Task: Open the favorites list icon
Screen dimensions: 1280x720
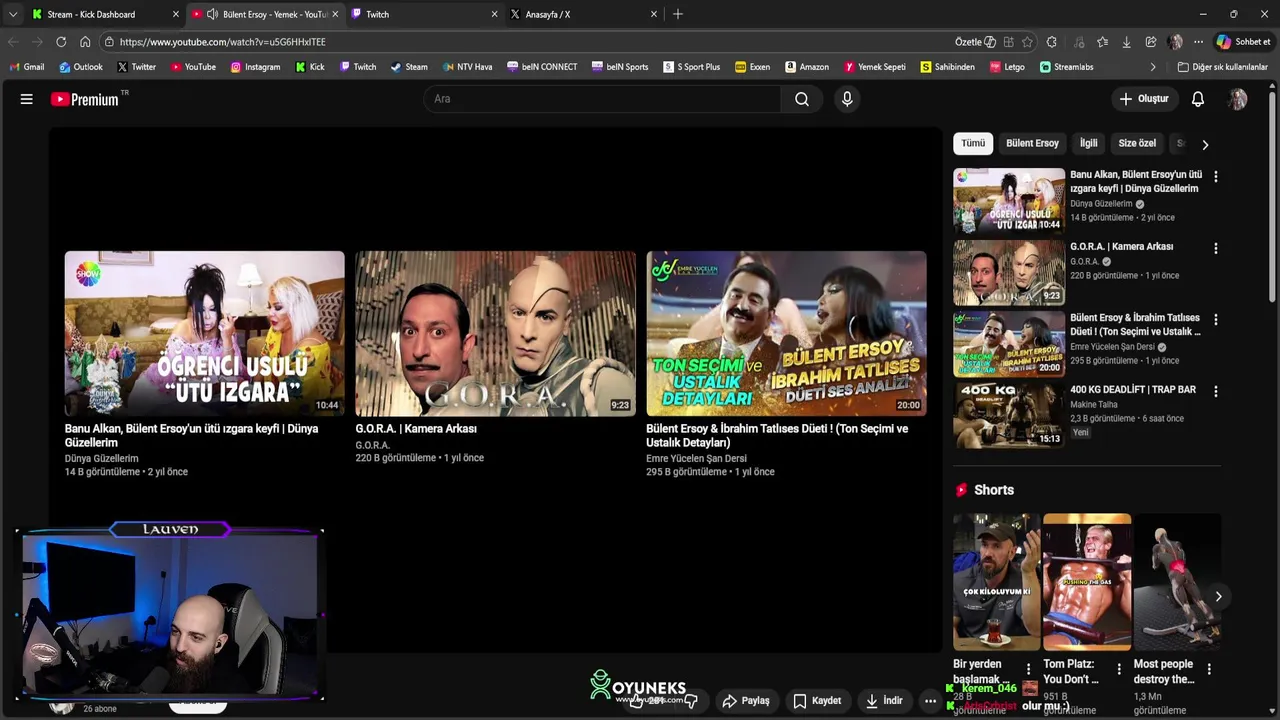Action: pyautogui.click(x=1102, y=42)
